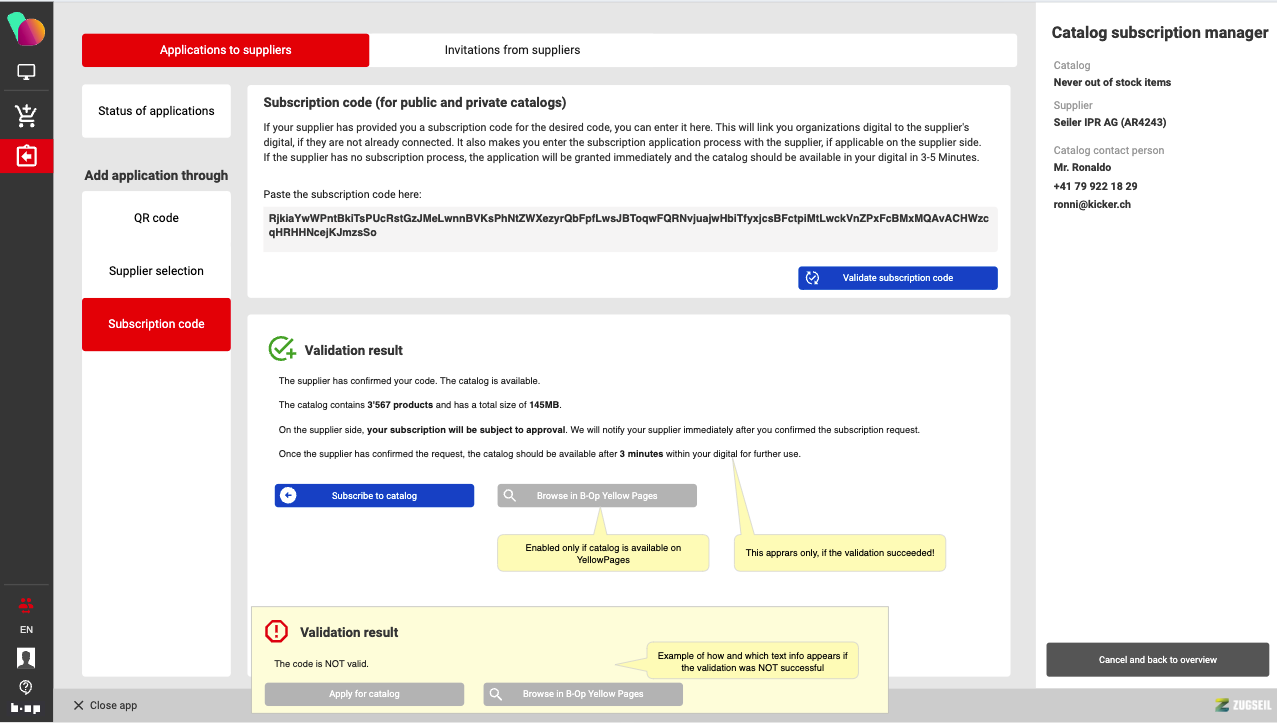This screenshot has height=723, width=1277.
Task: Click the red invalid warning icon
Action: tap(276, 631)
